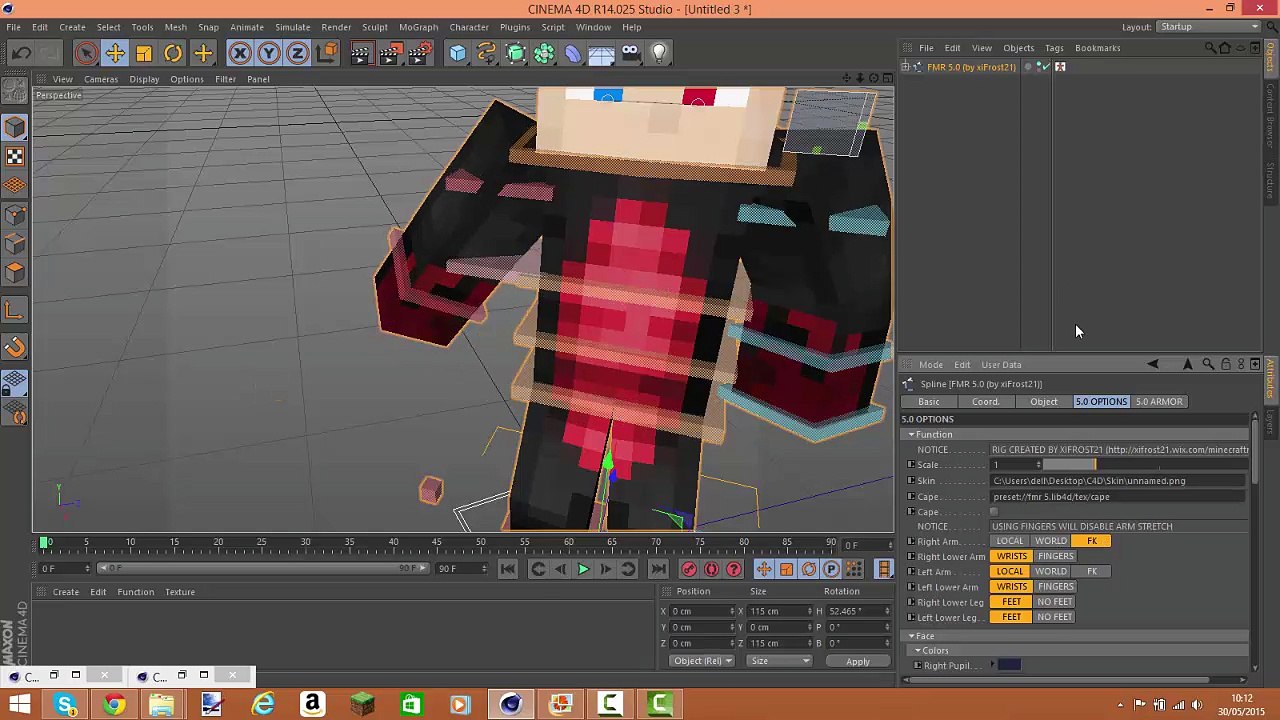Select Texture mode checkerboard icon
Image resolution: width=1280 pixels, height=720 pixels.
click(15, 156)
